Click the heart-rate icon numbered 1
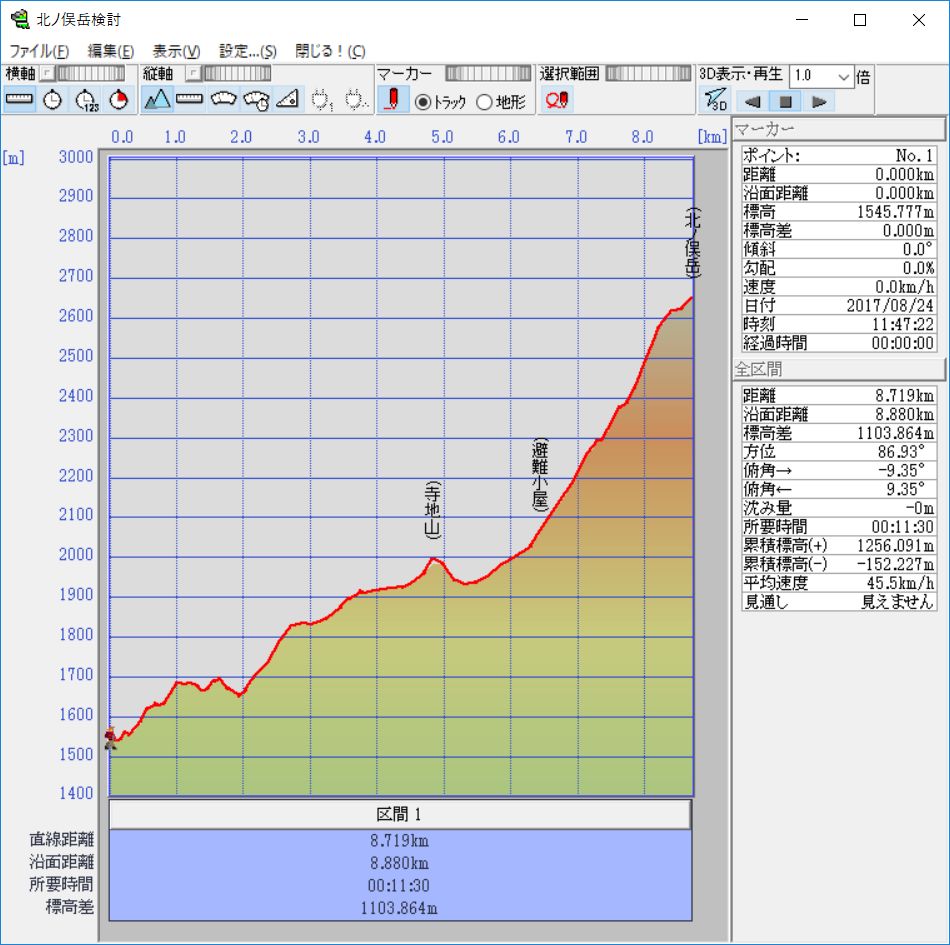The image size is (950, 945). (322, 99)
